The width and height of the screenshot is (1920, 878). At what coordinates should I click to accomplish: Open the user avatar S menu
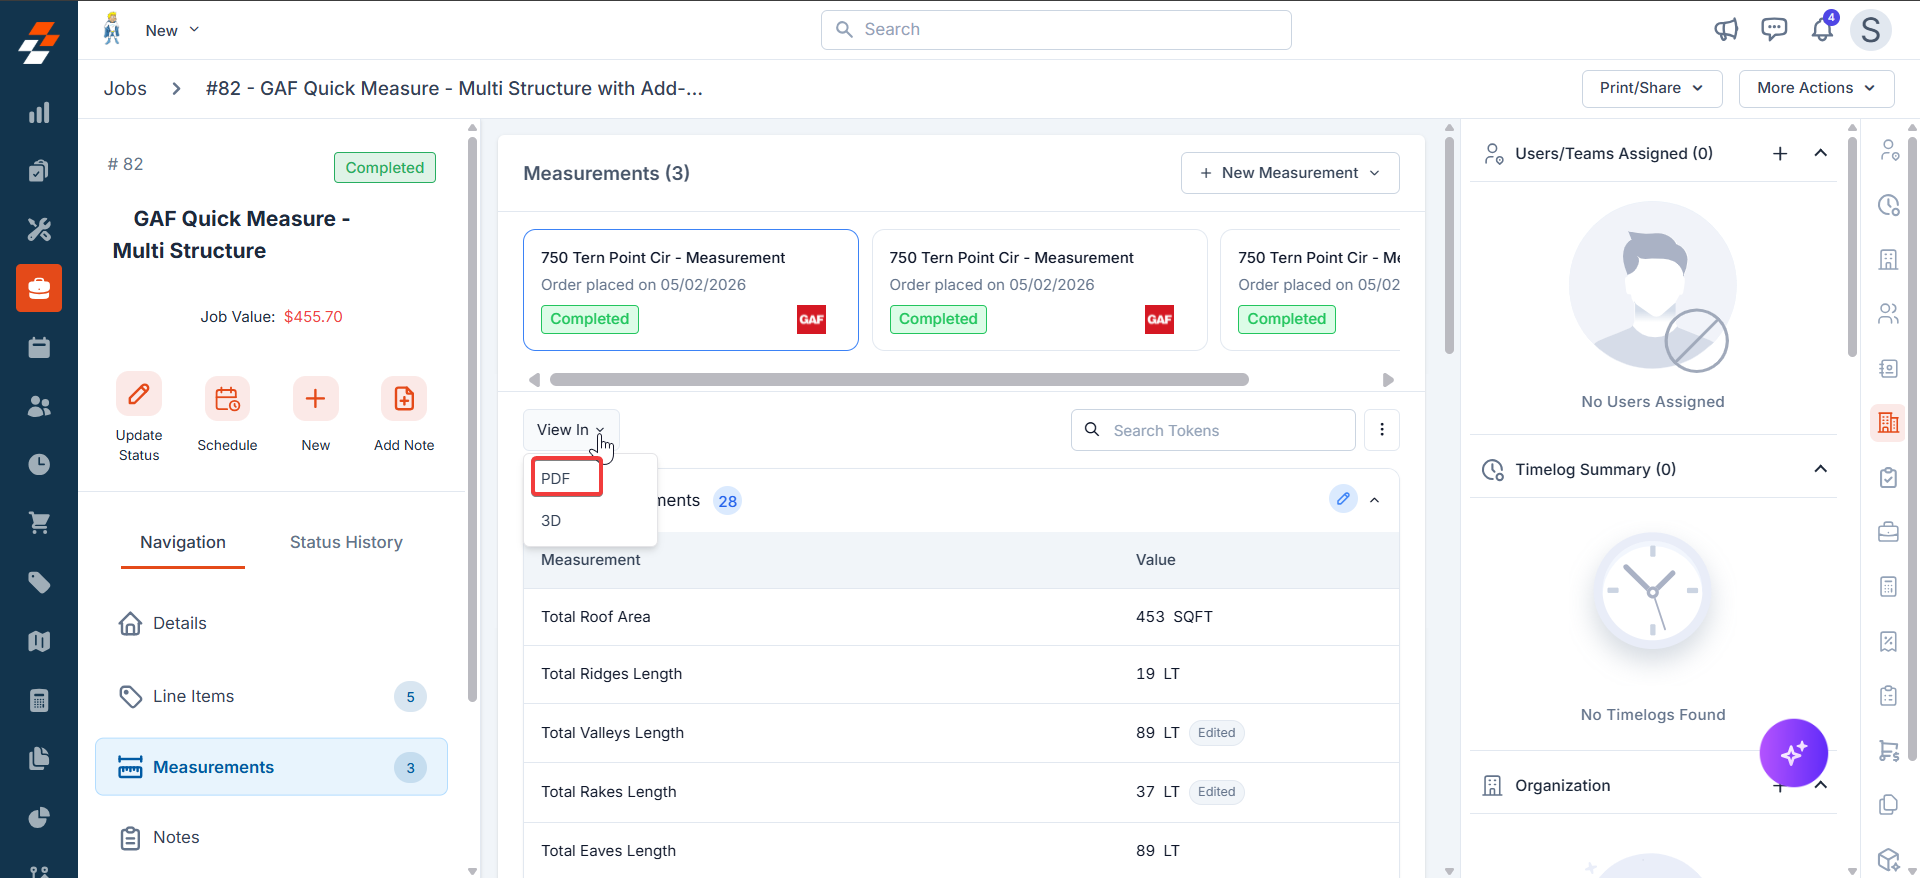click(x=1870, y=30)
